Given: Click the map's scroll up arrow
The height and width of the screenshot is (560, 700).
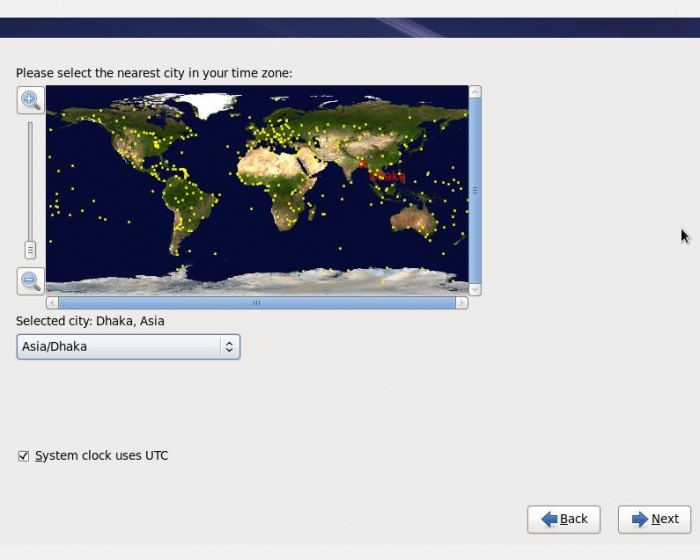Looking at the screenshot, I should pyautogui.click(x=475, y=92).
